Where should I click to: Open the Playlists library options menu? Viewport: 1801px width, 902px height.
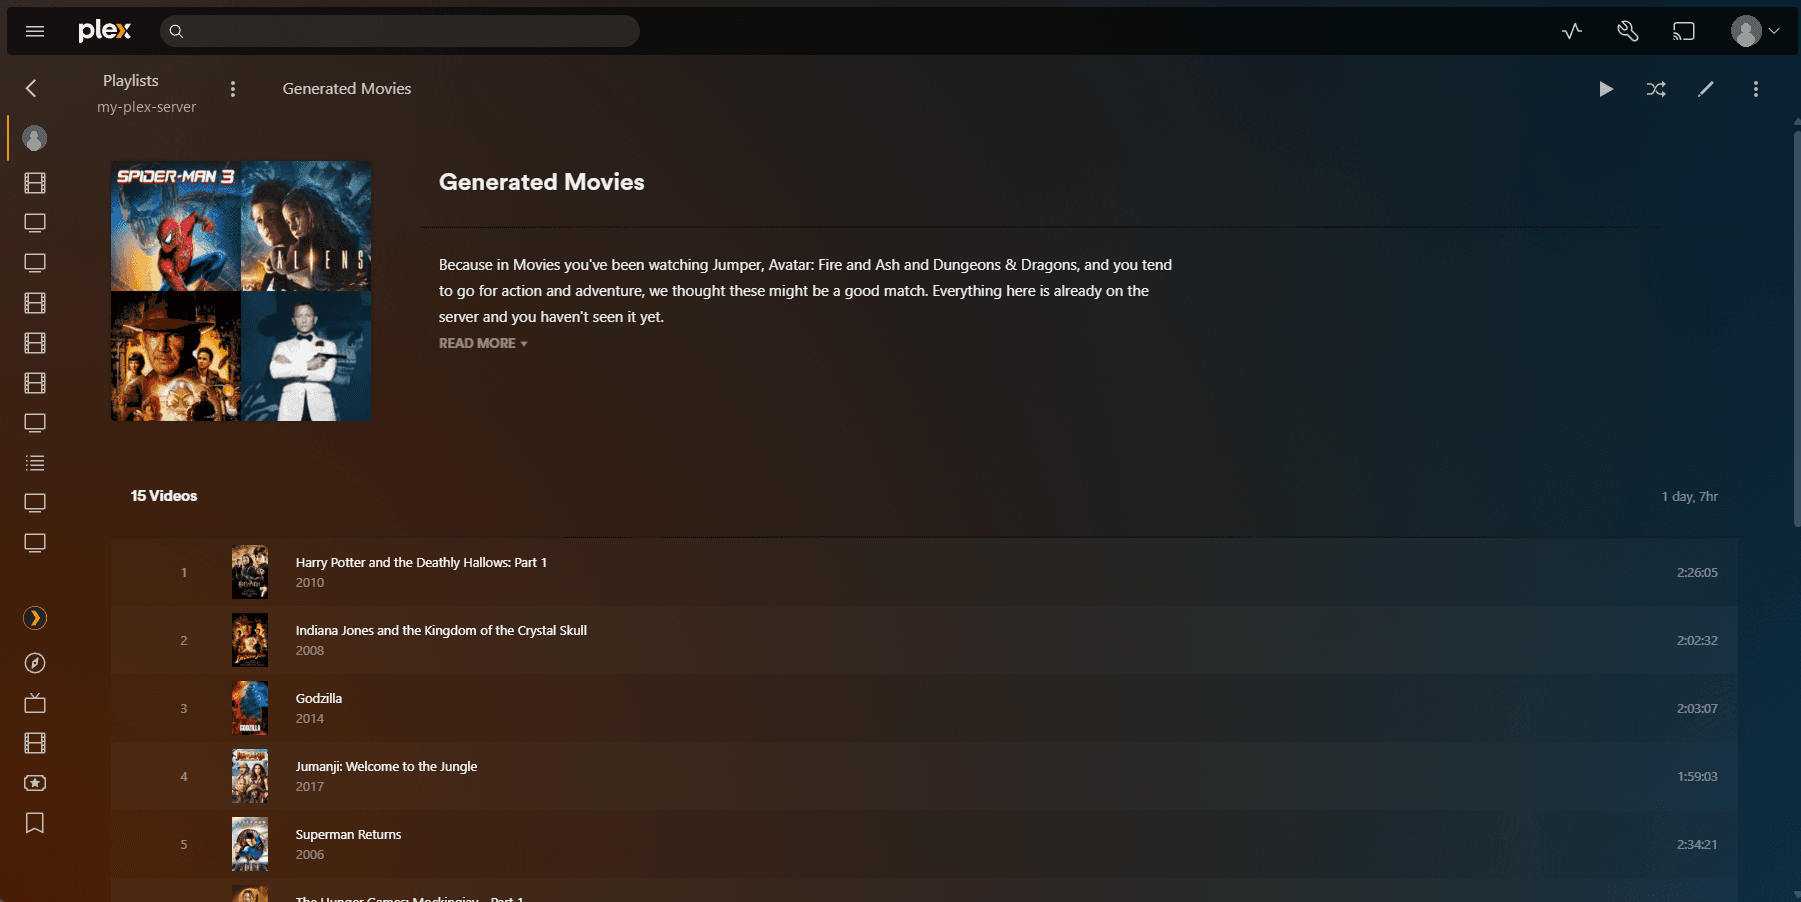click(233, 89)
